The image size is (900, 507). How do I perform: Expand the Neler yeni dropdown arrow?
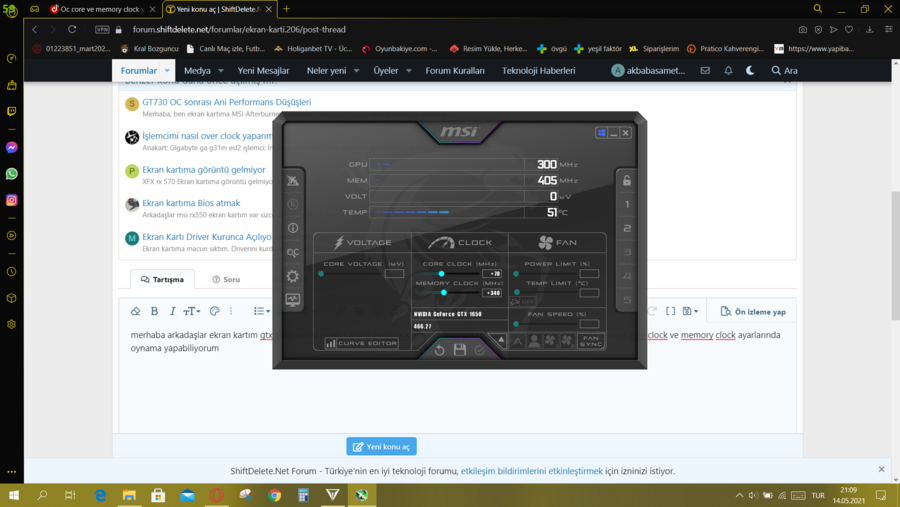point(356,71)
